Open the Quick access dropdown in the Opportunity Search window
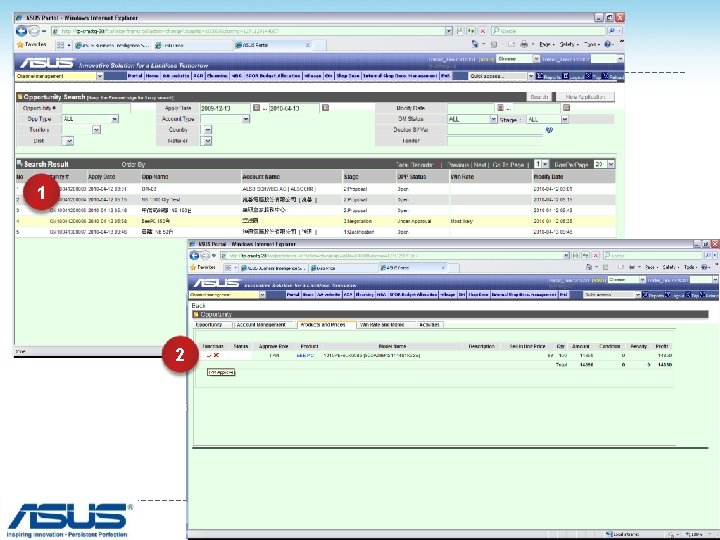Image resolution: width=720 pixels, height=540 pixels. click(531, 76)
